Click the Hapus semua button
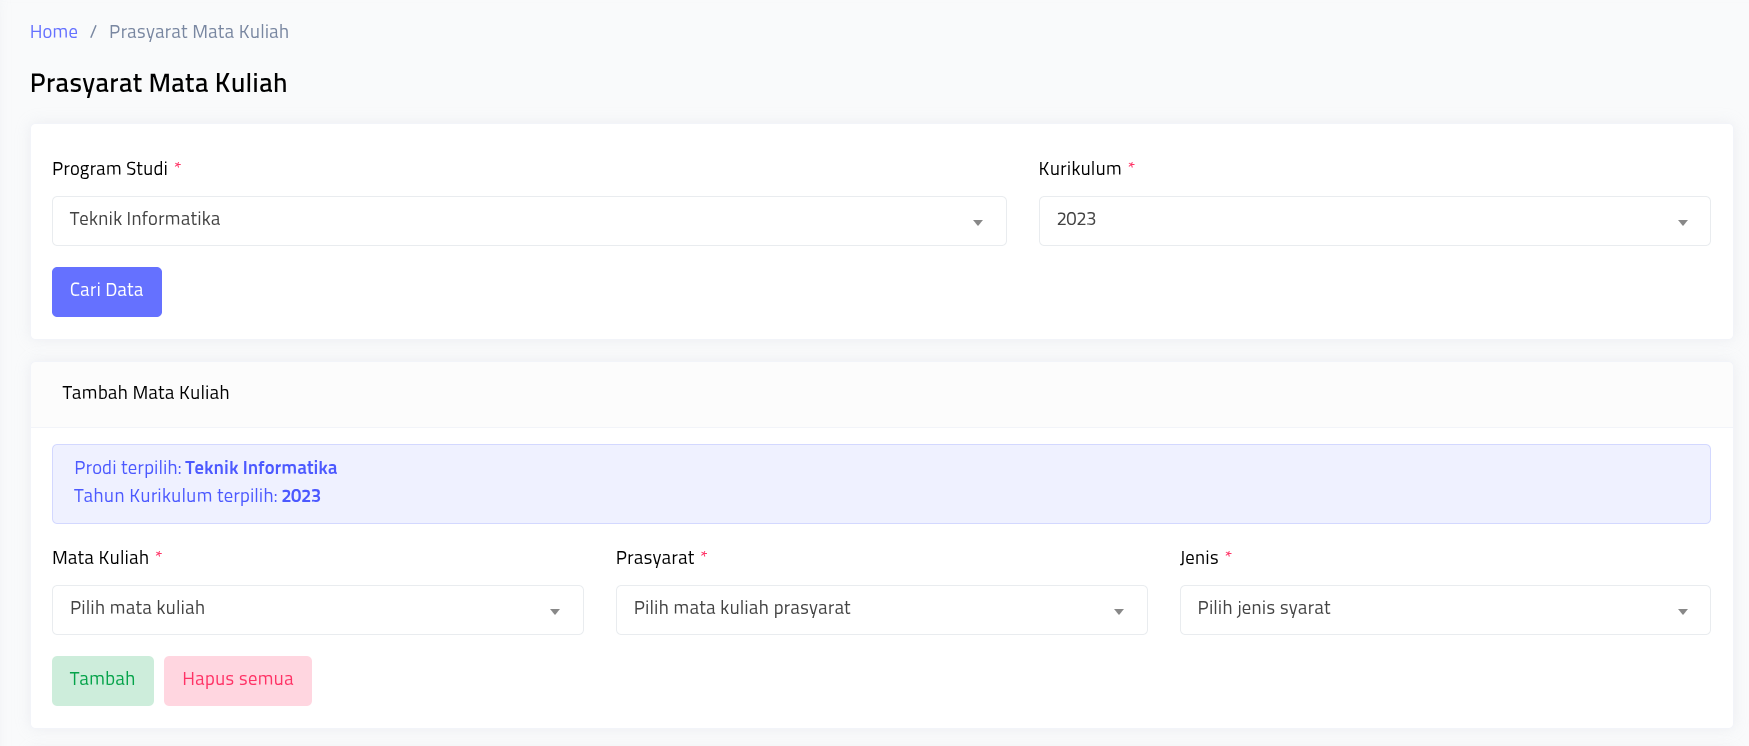Image resolution: width=1749 pixels, height=746 pixels. pos(238,680)
